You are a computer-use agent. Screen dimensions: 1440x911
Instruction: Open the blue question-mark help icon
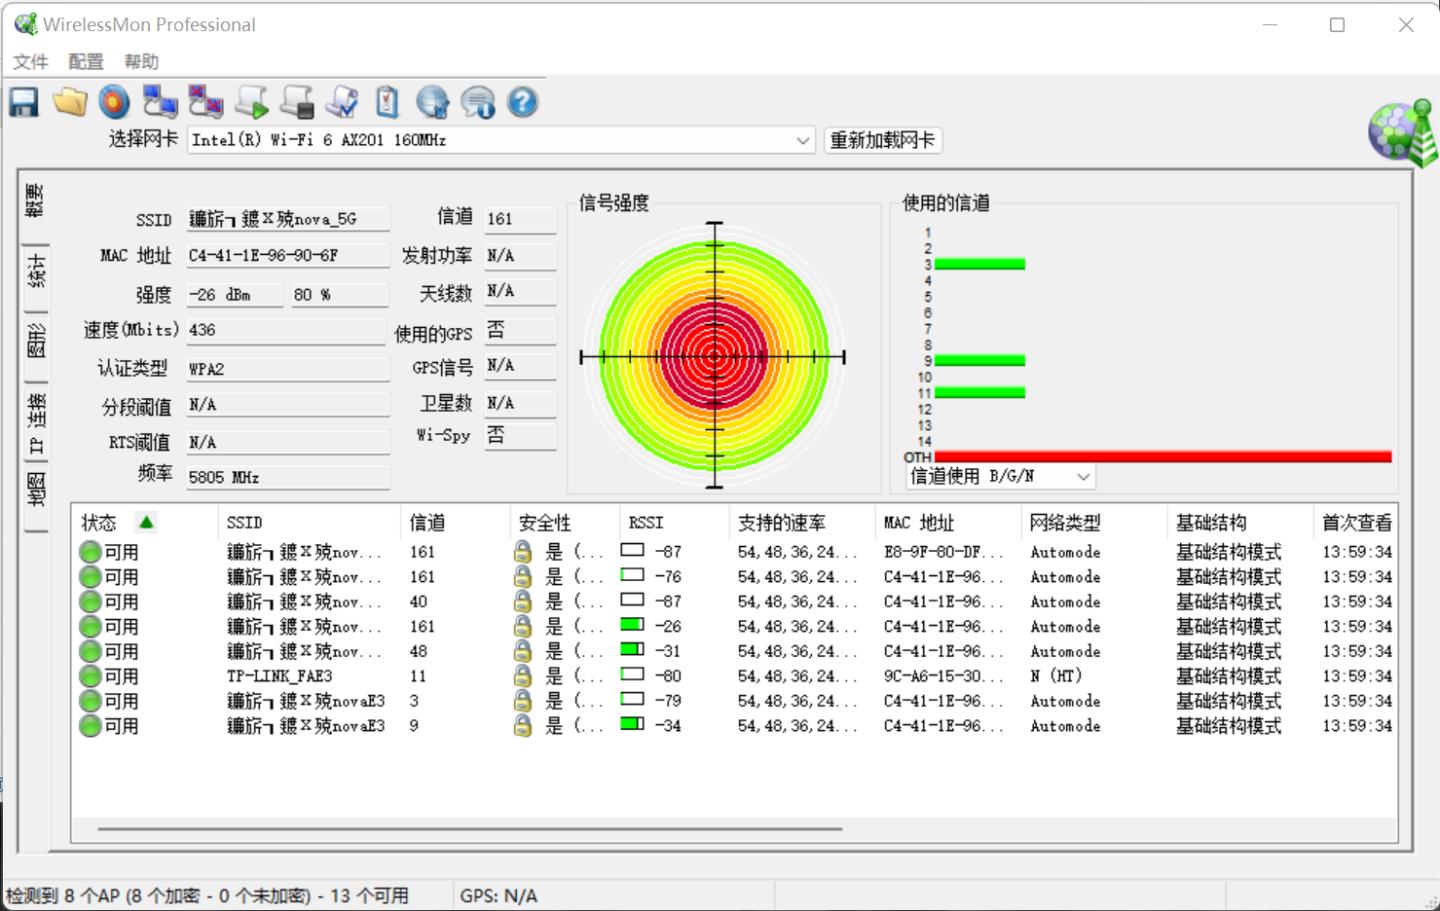pyautogui.click(x=522, y=102)
